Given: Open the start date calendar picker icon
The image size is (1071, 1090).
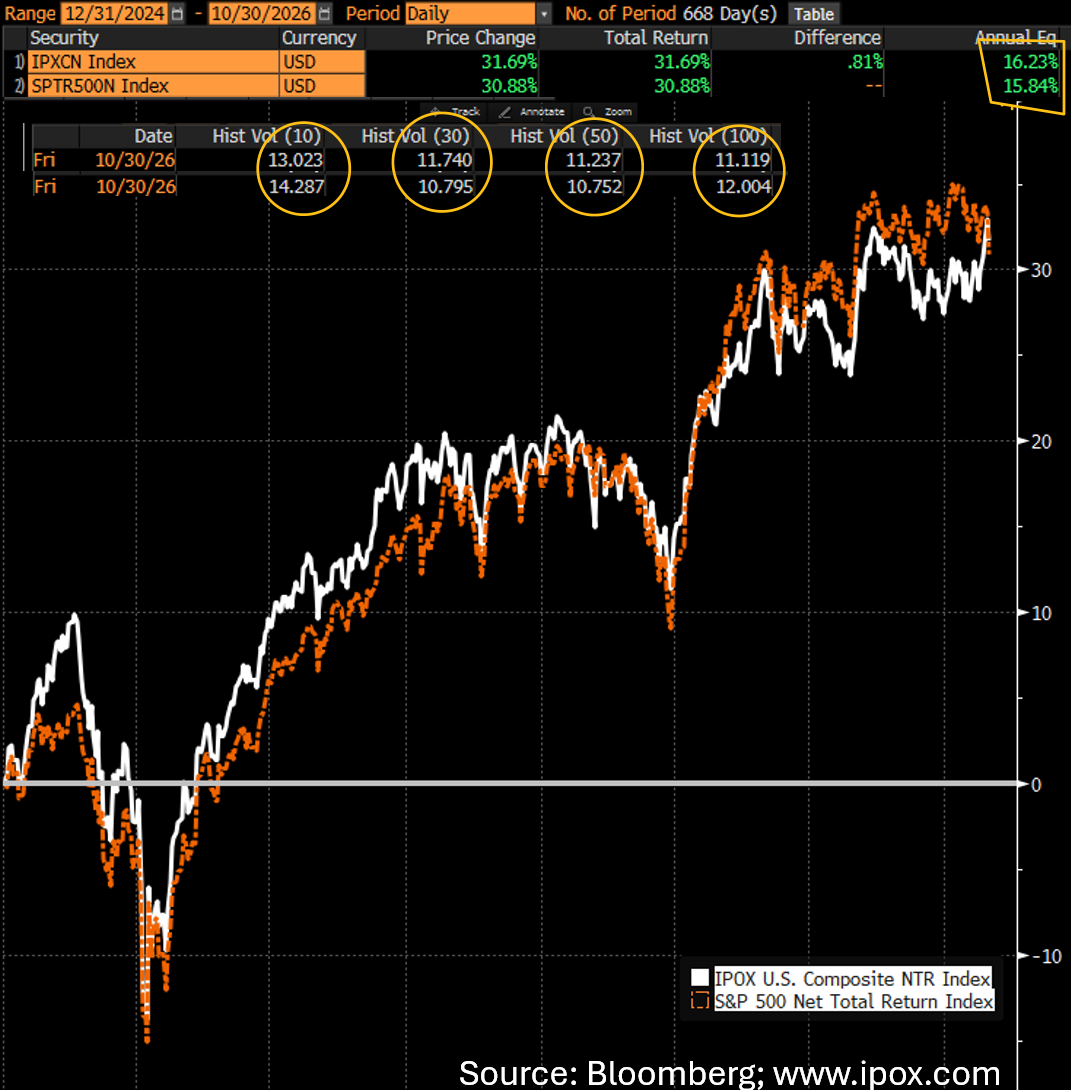Looking at the screenshot, I should [x=177, y=13].
